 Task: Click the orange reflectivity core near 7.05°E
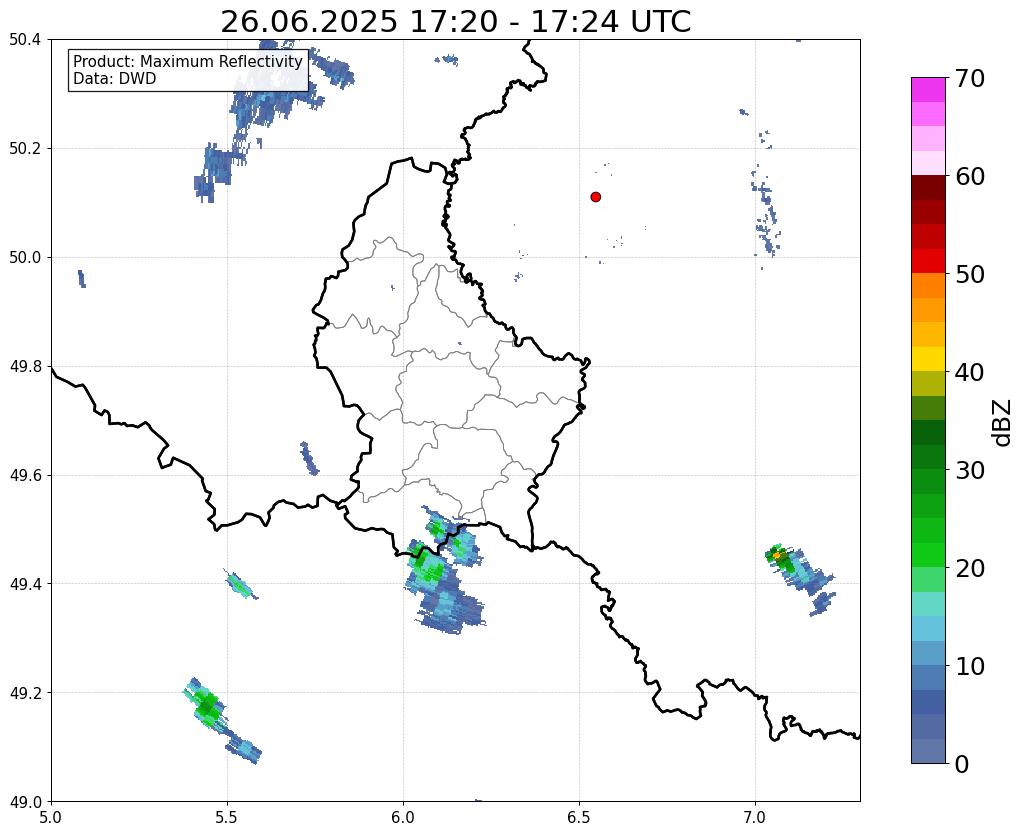click(x=776, y=555)
